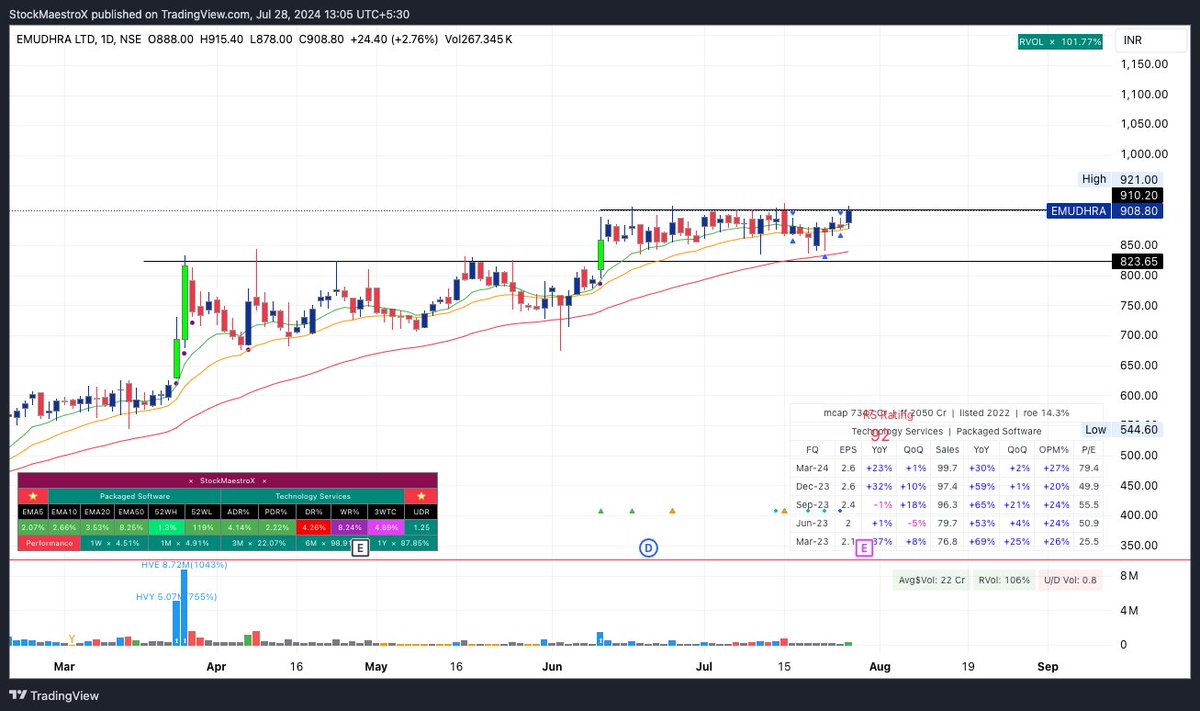The height and width of the screenshot is (711, 1200).
Task: Click the 3M × 22.07% performance cell
Action: [x=258, y=543]
